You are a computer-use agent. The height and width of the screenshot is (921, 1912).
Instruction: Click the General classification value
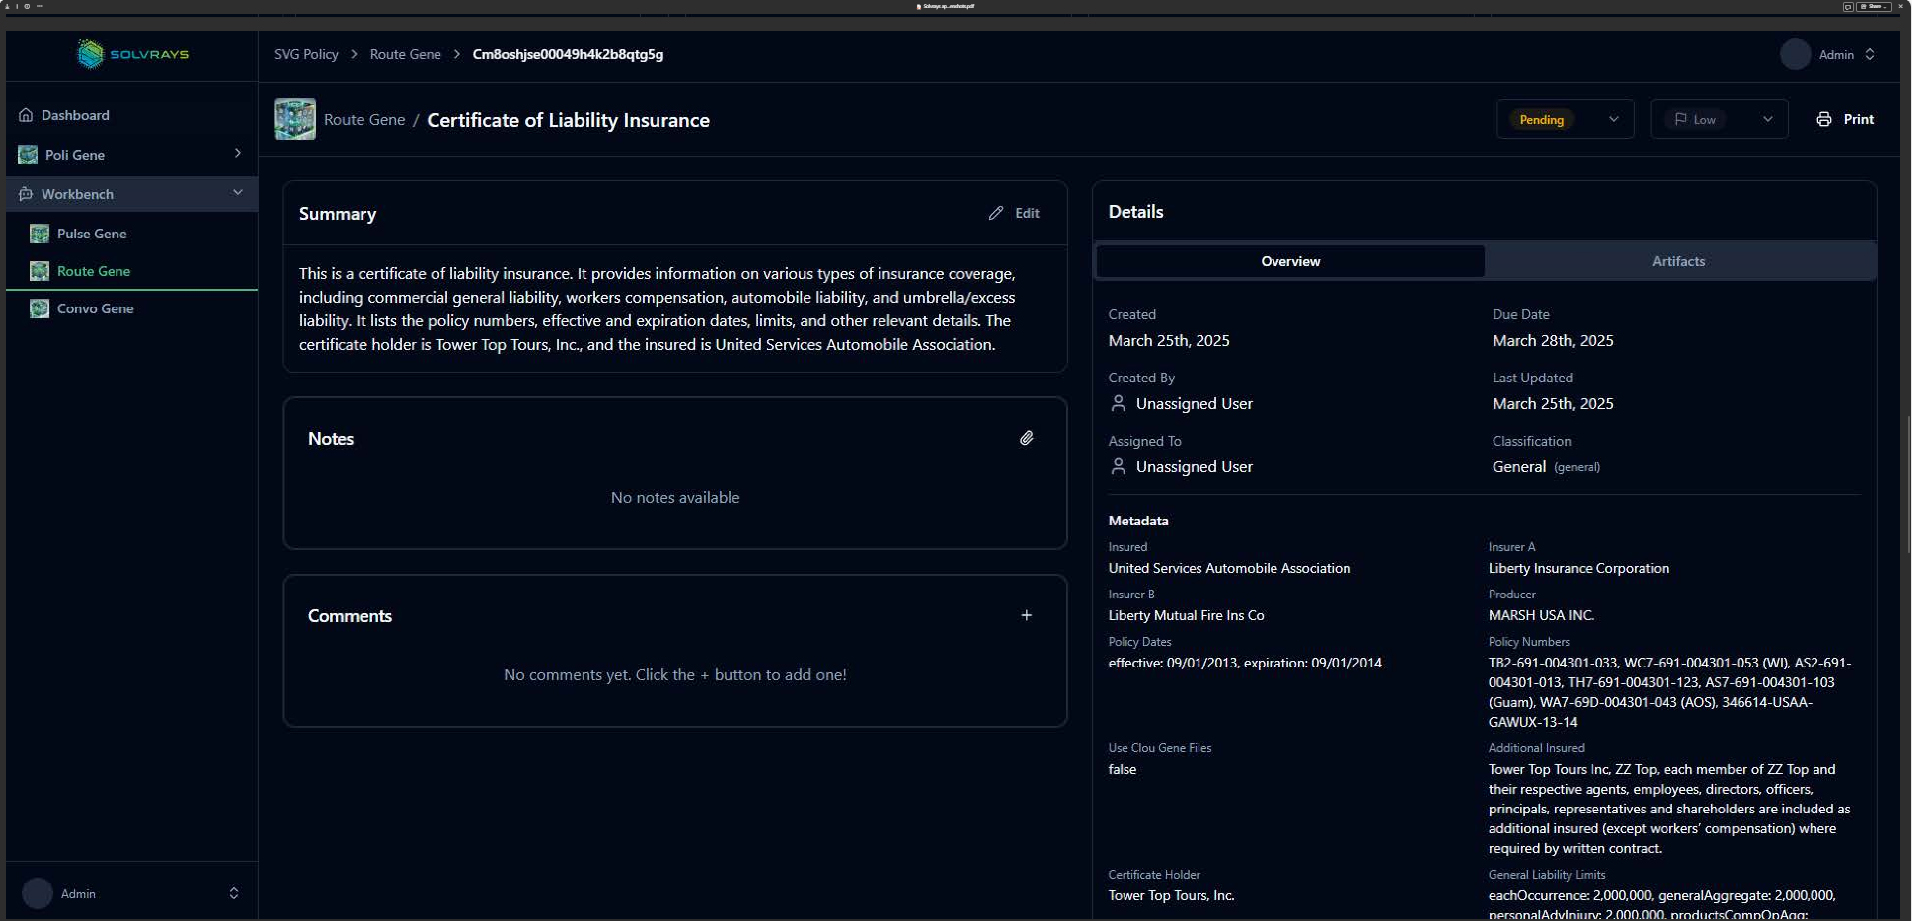tap(1519, 467)
